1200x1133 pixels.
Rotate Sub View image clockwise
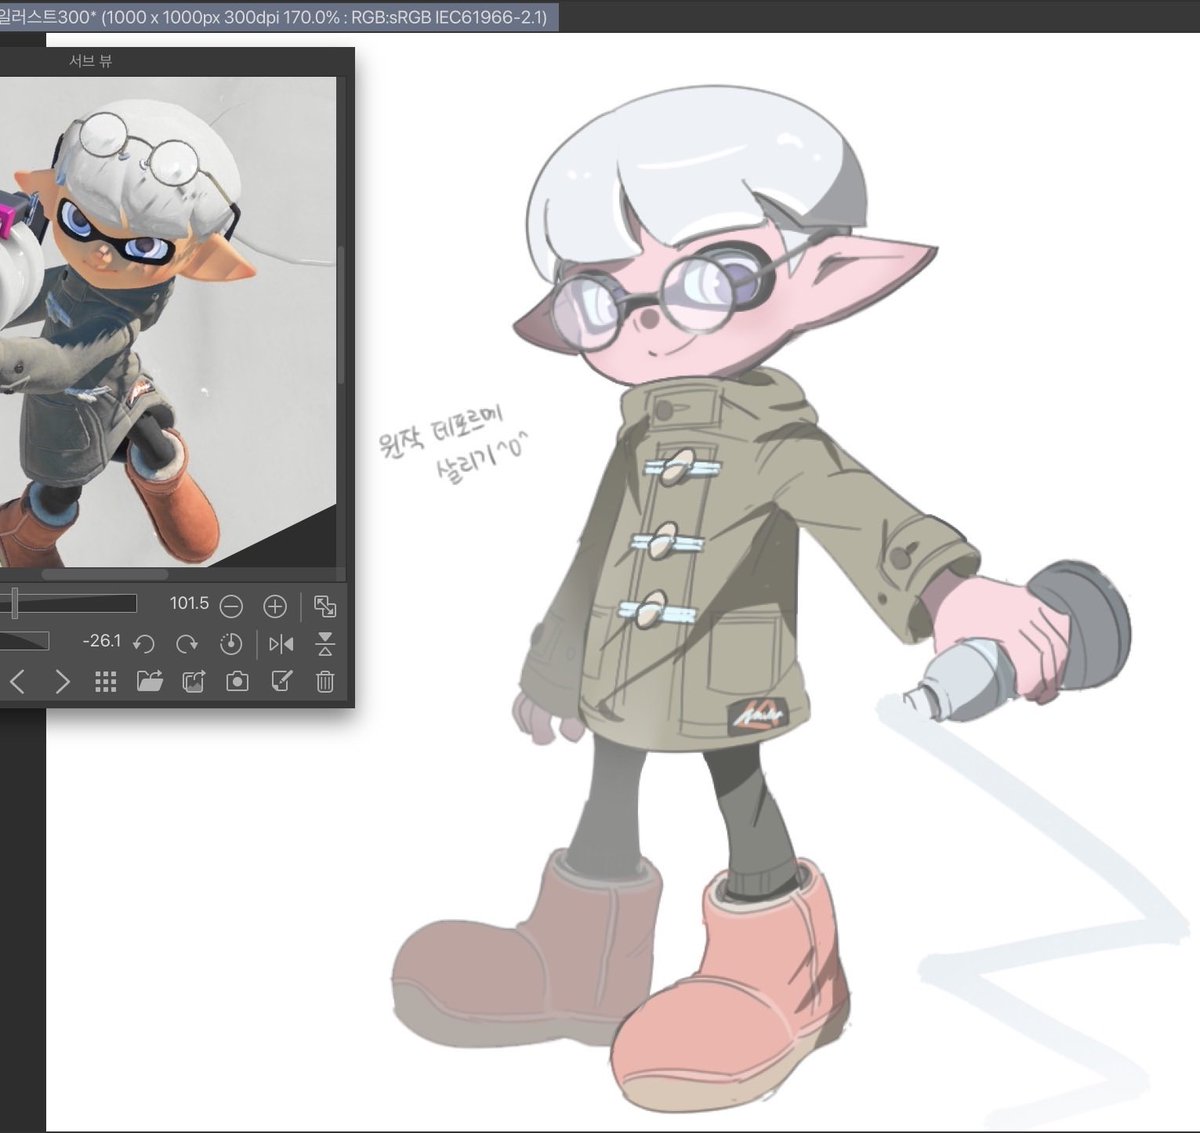coord(187,644)
